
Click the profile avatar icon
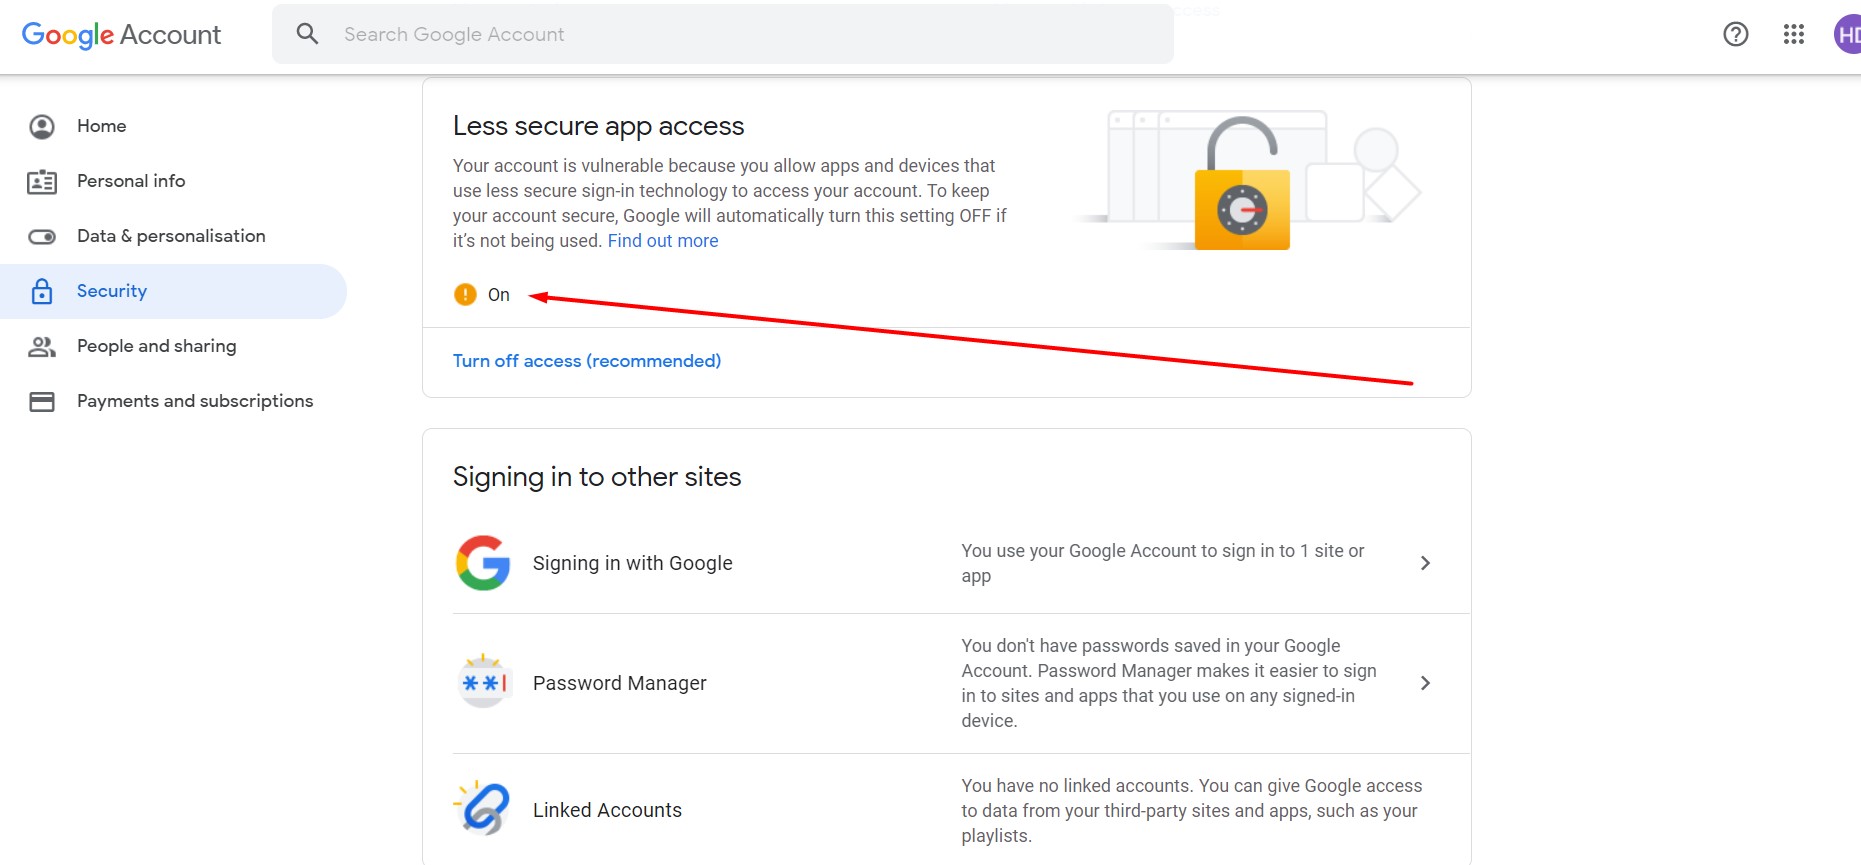click(x=1848, y=34)
